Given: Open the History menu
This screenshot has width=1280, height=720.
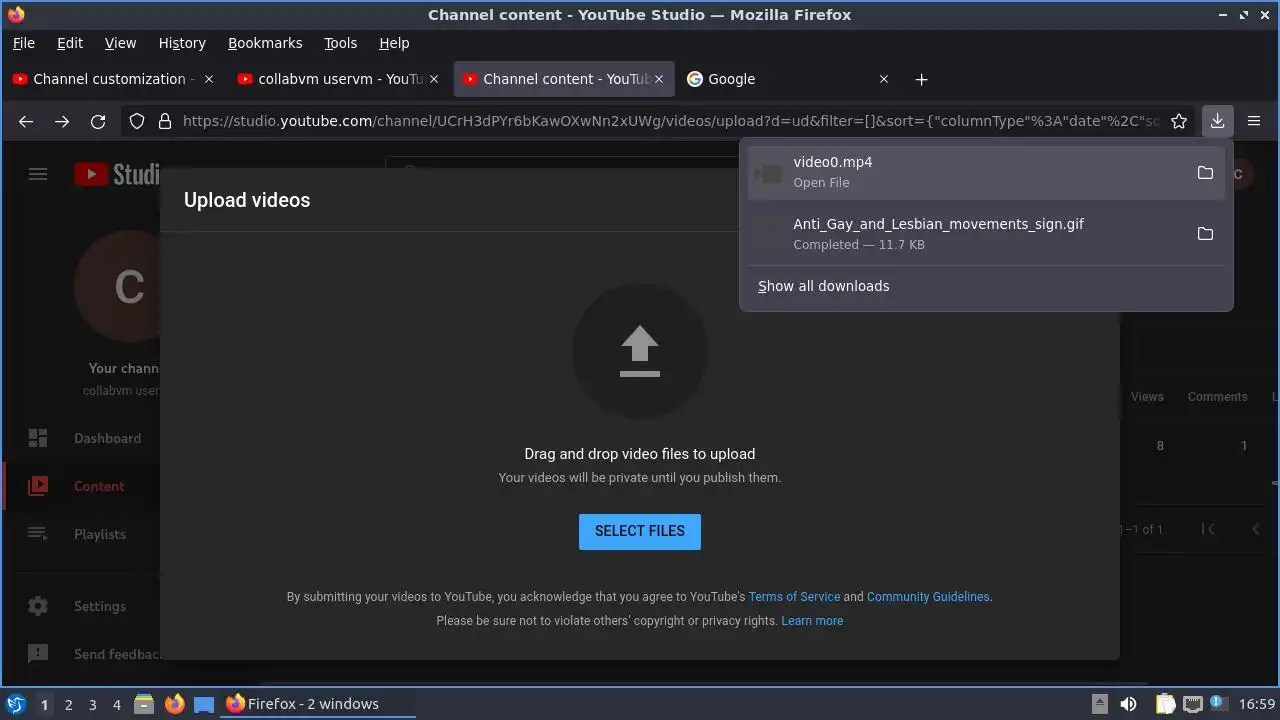Looking at the screenshot, I should coord(182,43).
